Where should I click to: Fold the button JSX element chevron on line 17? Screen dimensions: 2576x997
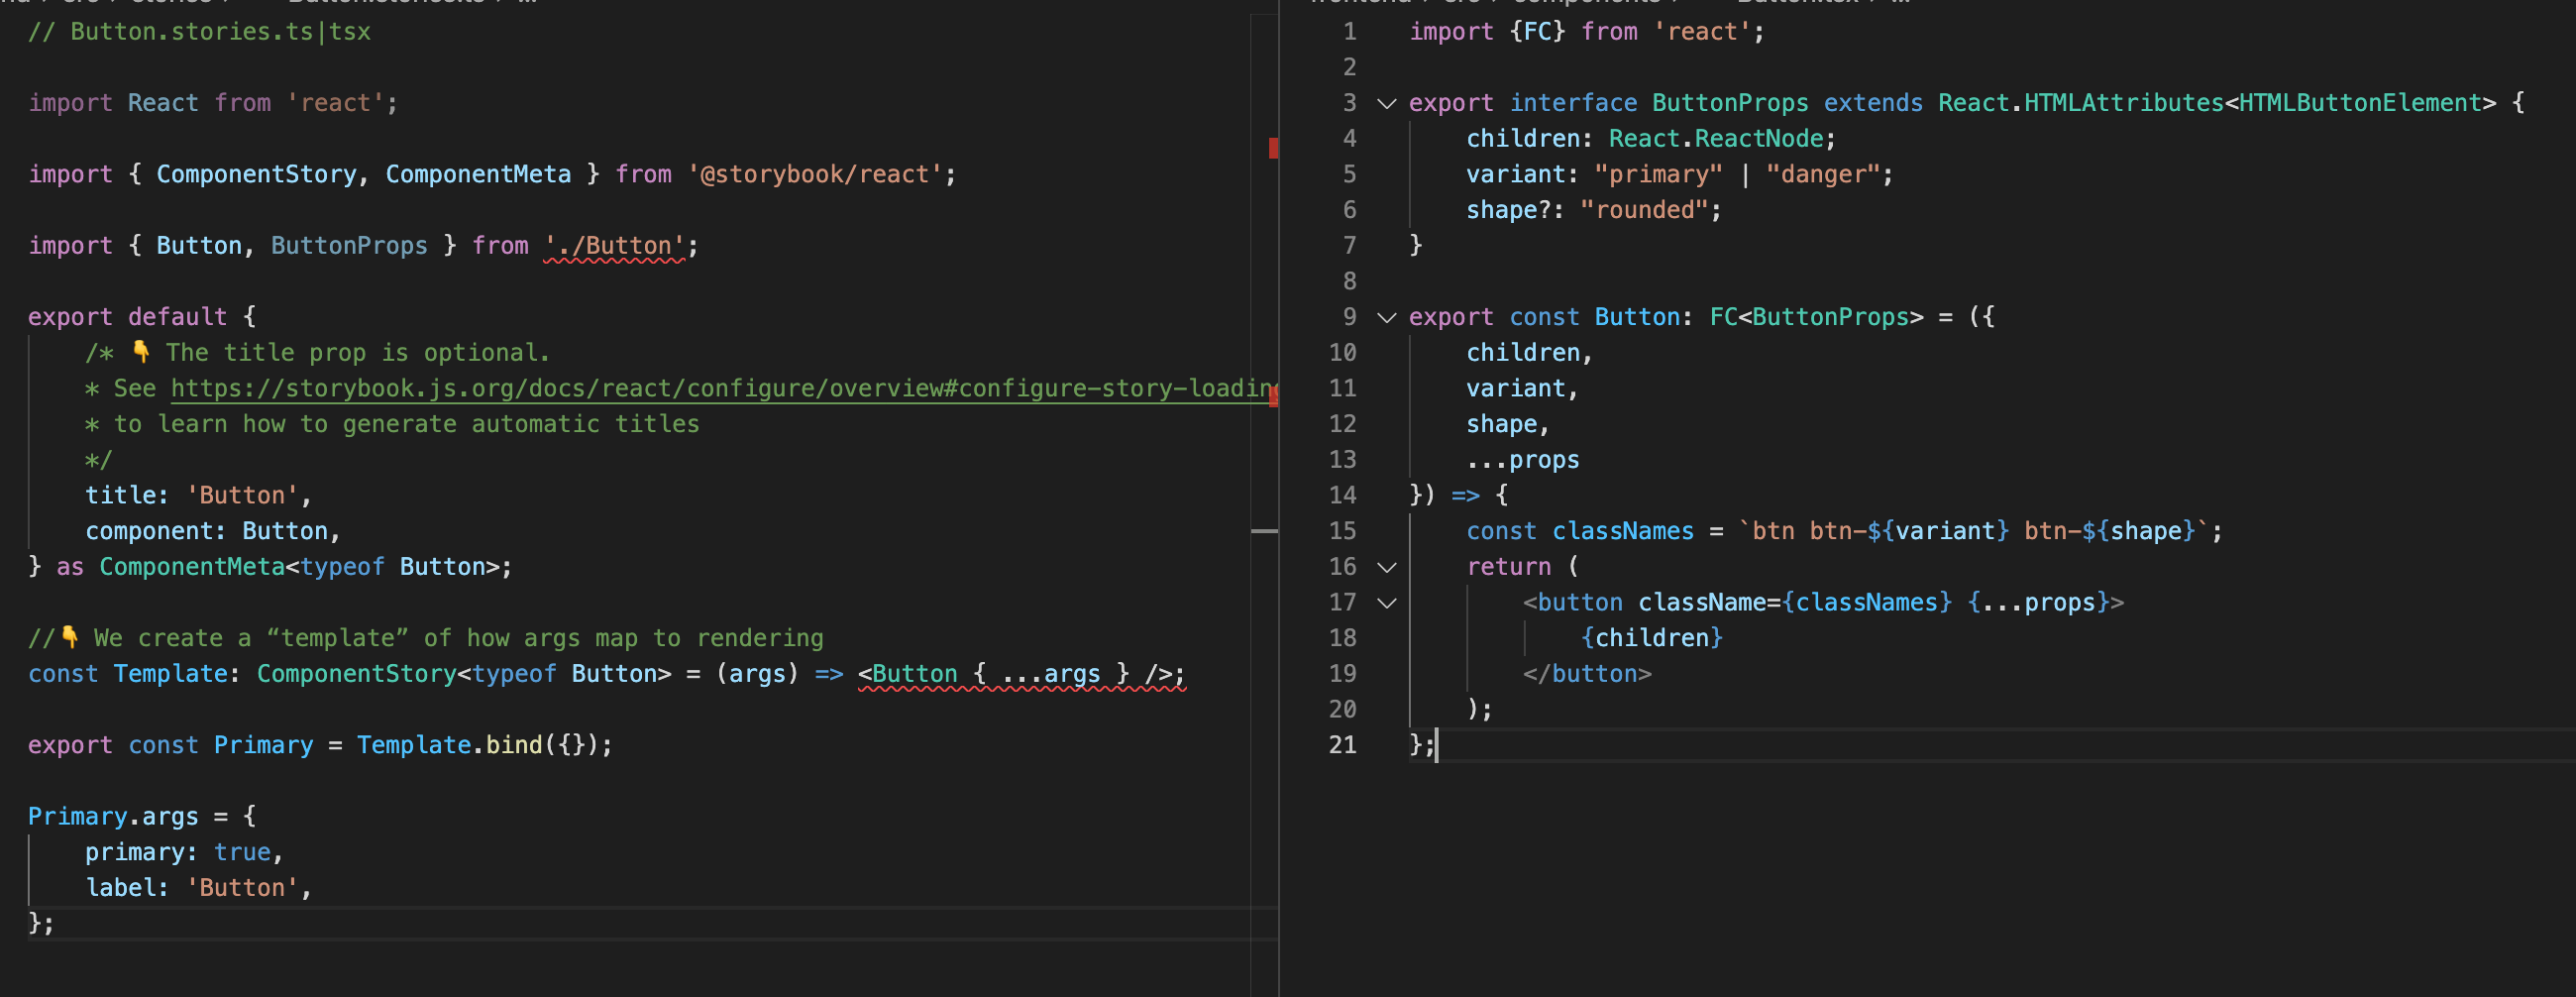pos(1386,603)
